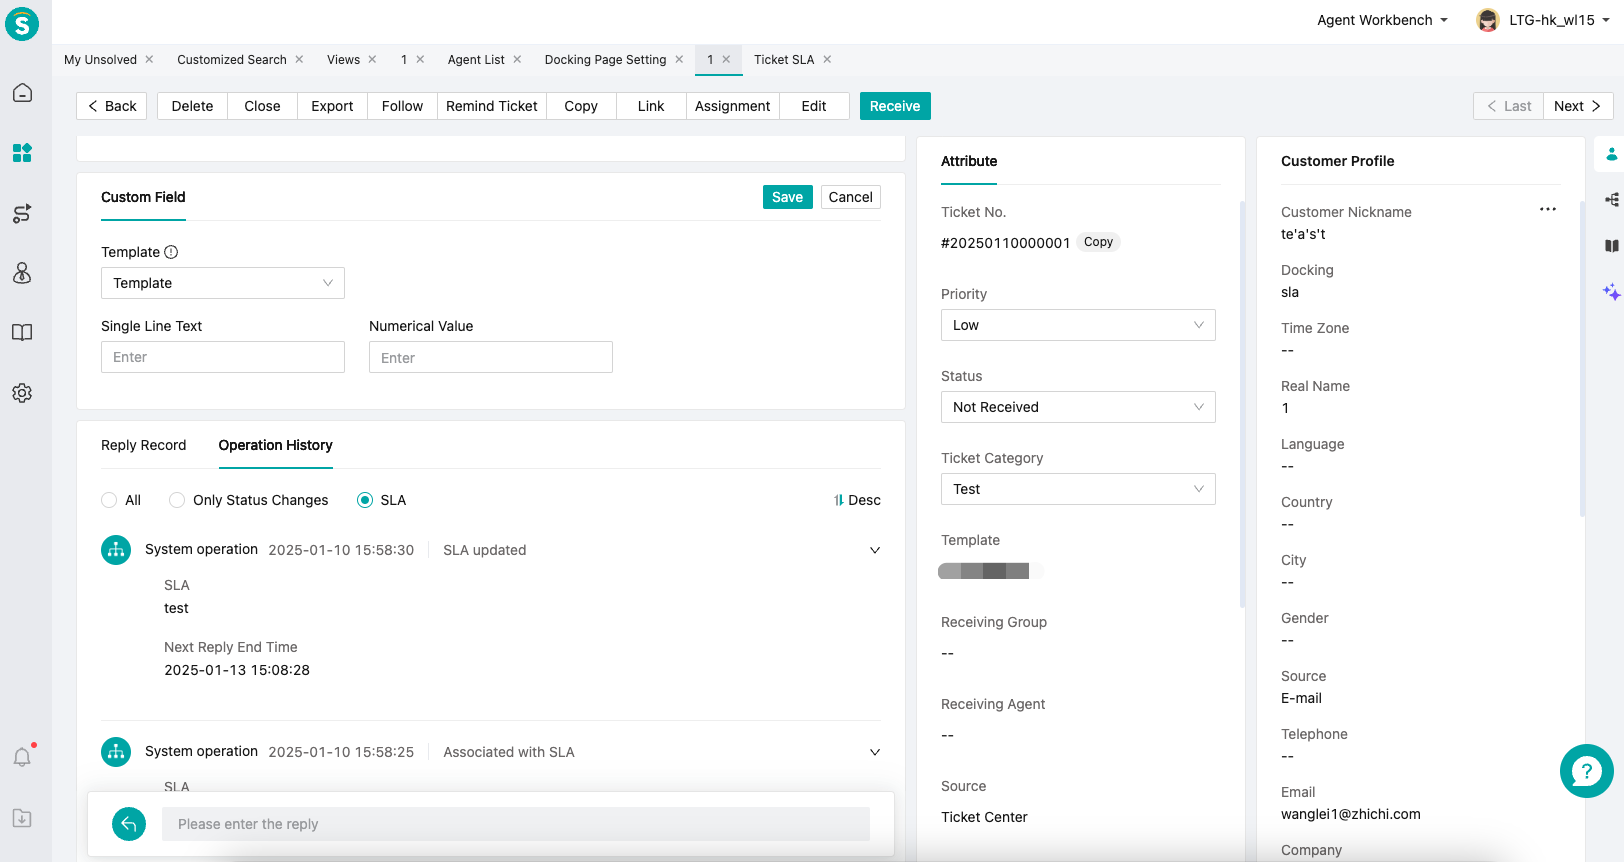
Task: Click the reply arrow icon beside reply box
Action: (x=129, y=824)
